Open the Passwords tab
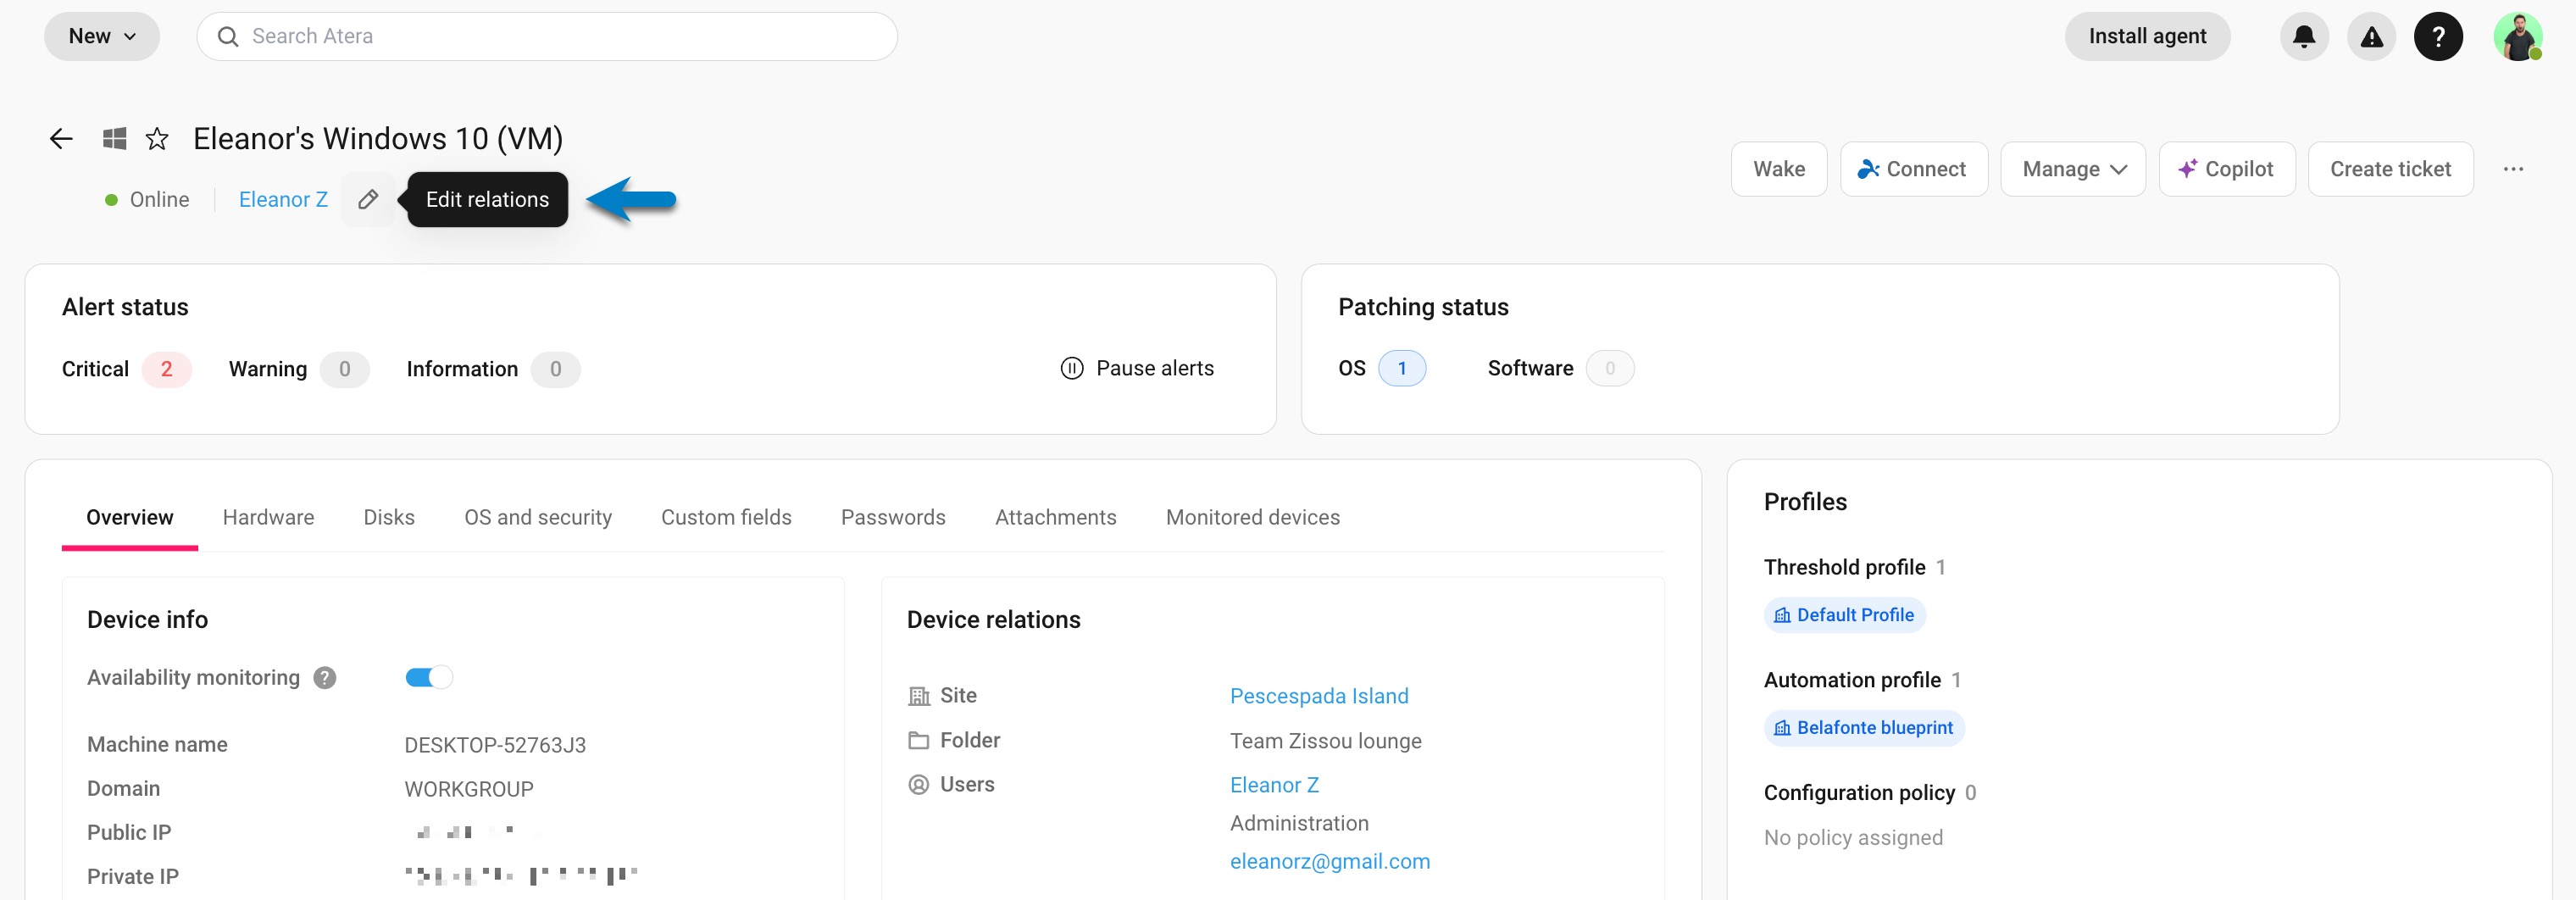 coord(893,517)
